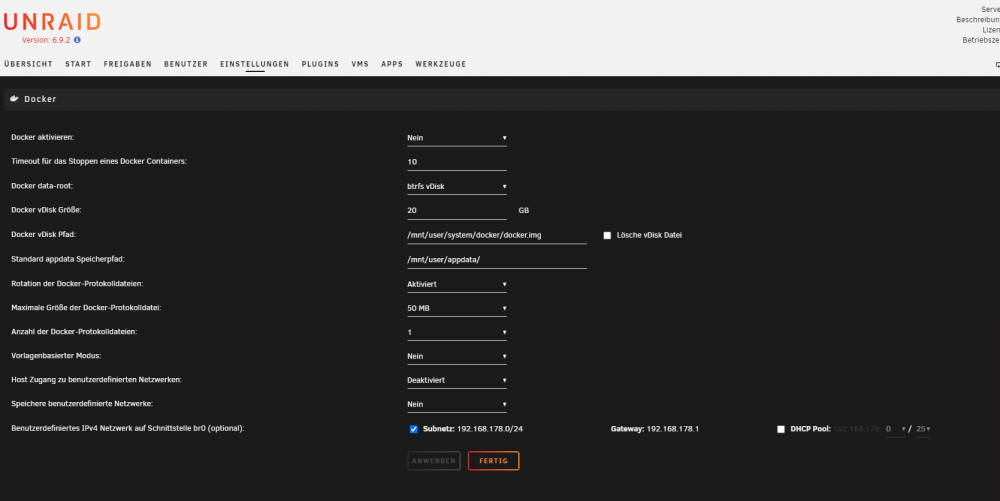Click the Docker stop timeout field
Screen dimensions: 1000x501
[x=457, y=162]
